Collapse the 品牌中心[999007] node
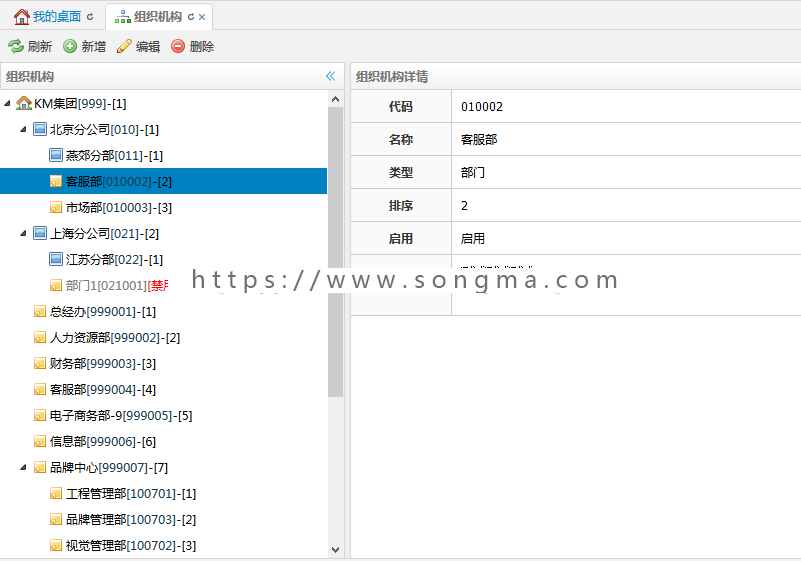Viewport: 801px width, 561px height. point(23,468)
